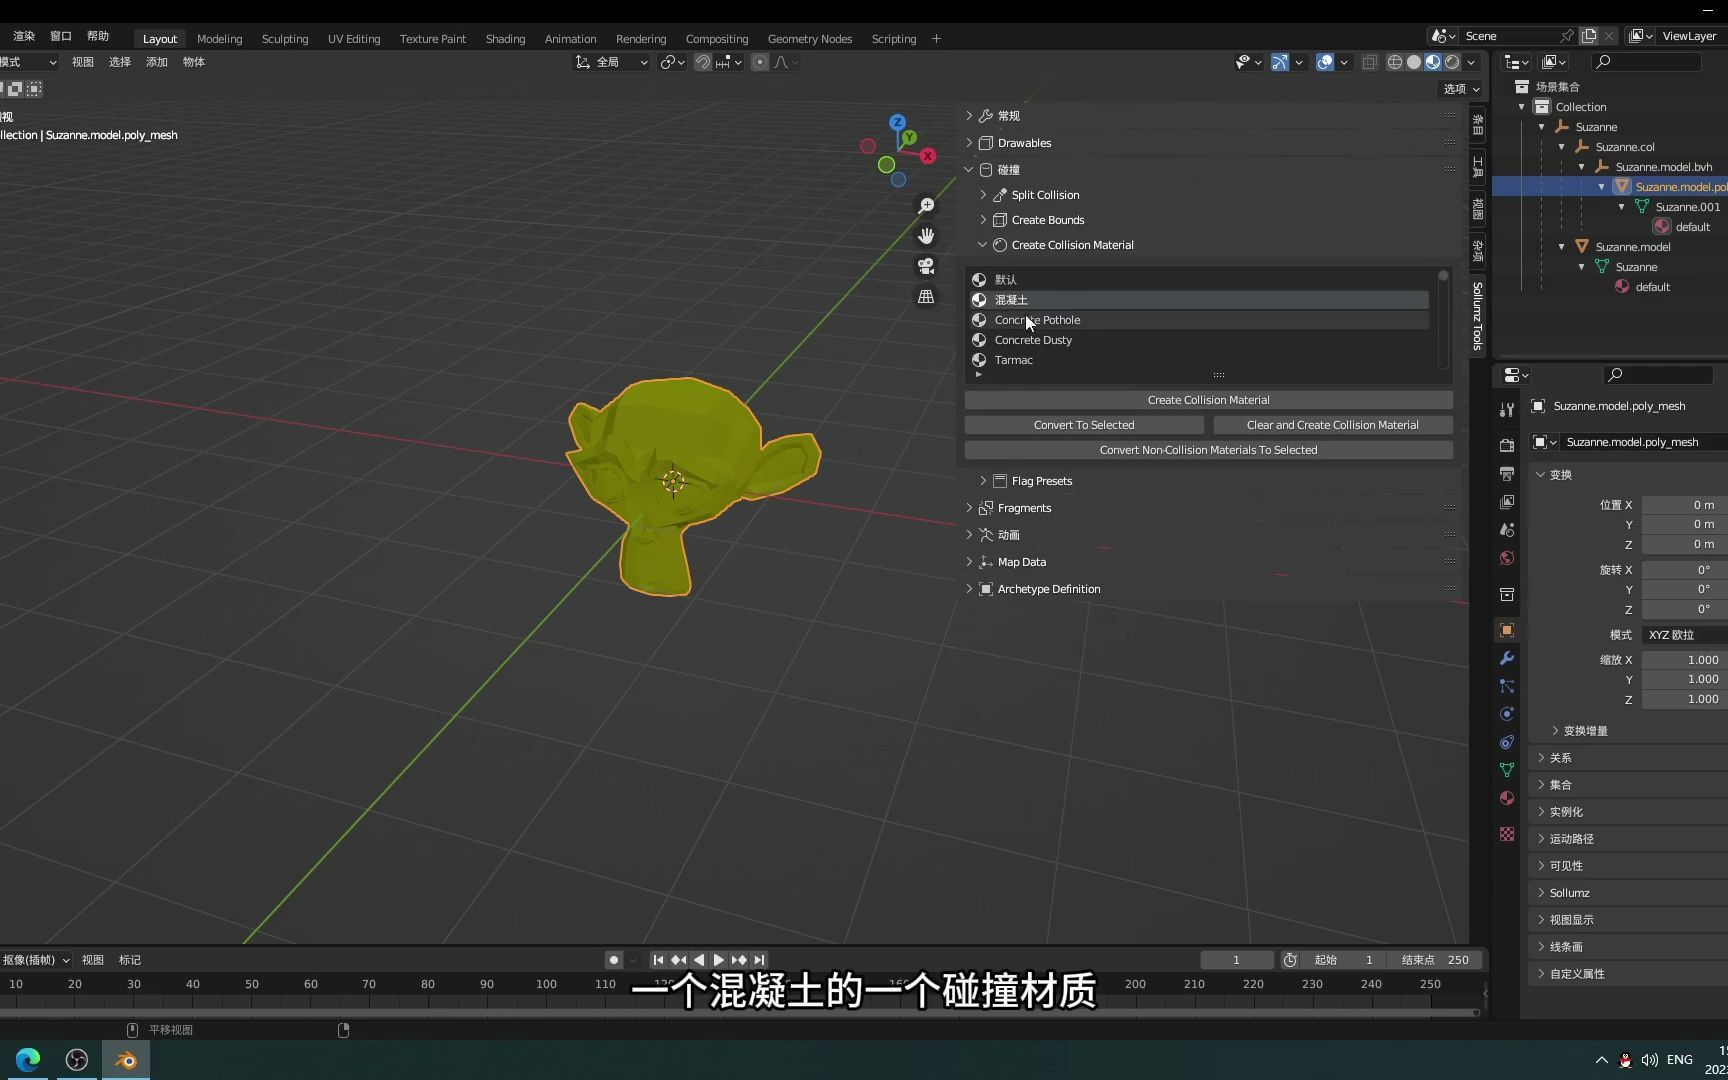
Task: Click the Create Collision Material button
Action: click(1208, 400)
